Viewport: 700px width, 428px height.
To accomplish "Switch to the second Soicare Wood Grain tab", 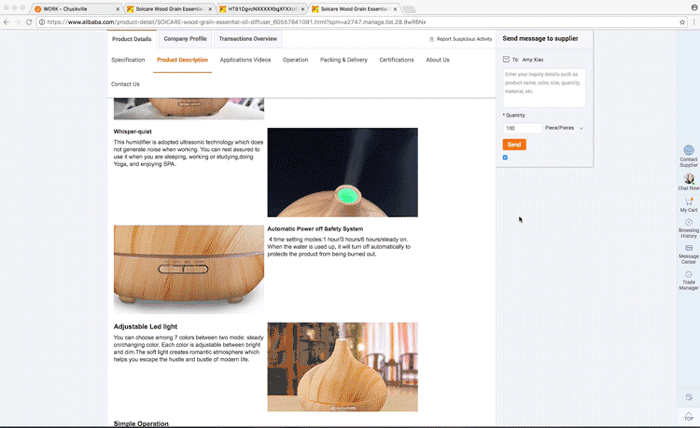I will (354, 9).
